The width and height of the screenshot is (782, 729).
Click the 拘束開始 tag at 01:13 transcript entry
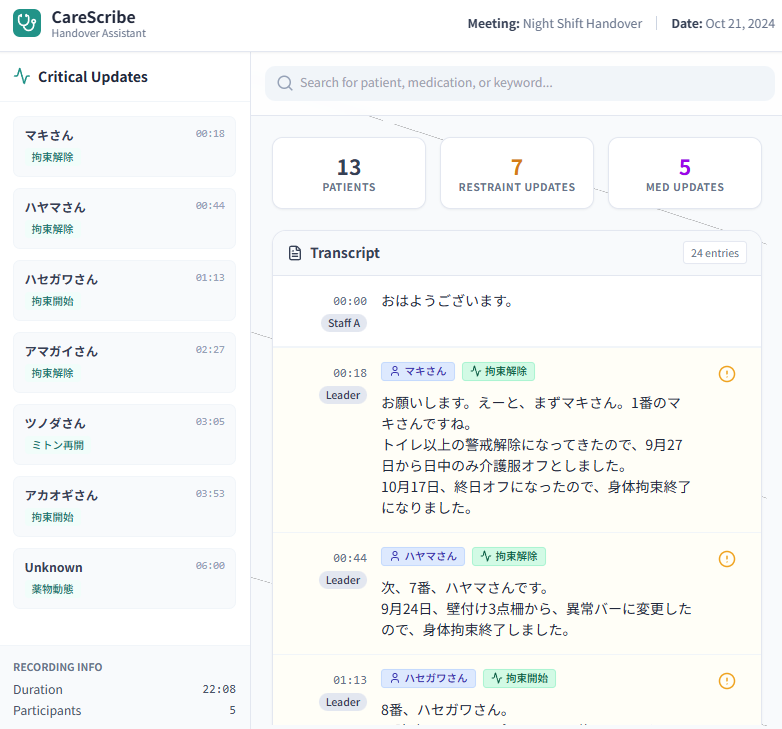click(519, 678)
